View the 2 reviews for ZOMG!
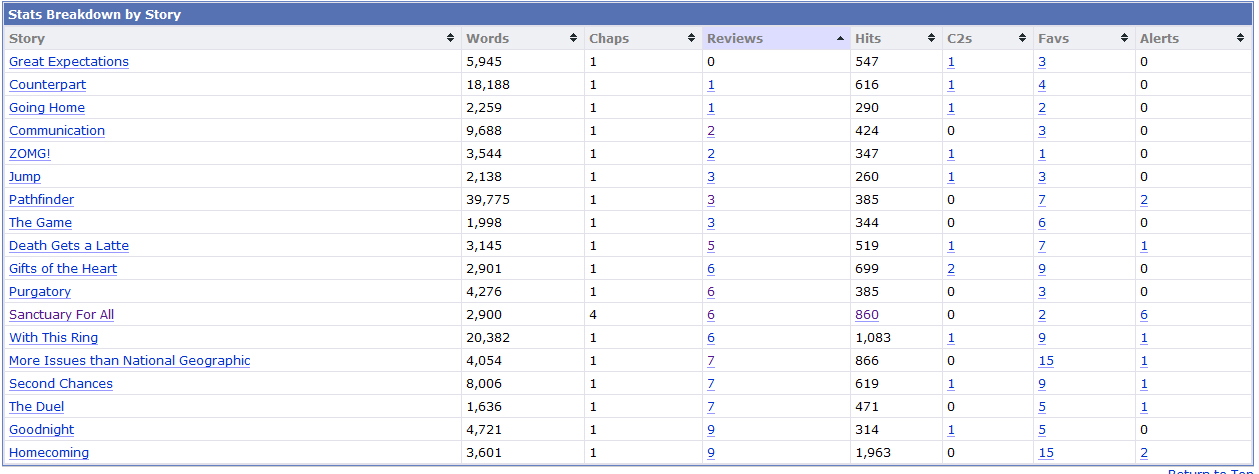Viewport: 1259px width, 474px height. (711, 154)
